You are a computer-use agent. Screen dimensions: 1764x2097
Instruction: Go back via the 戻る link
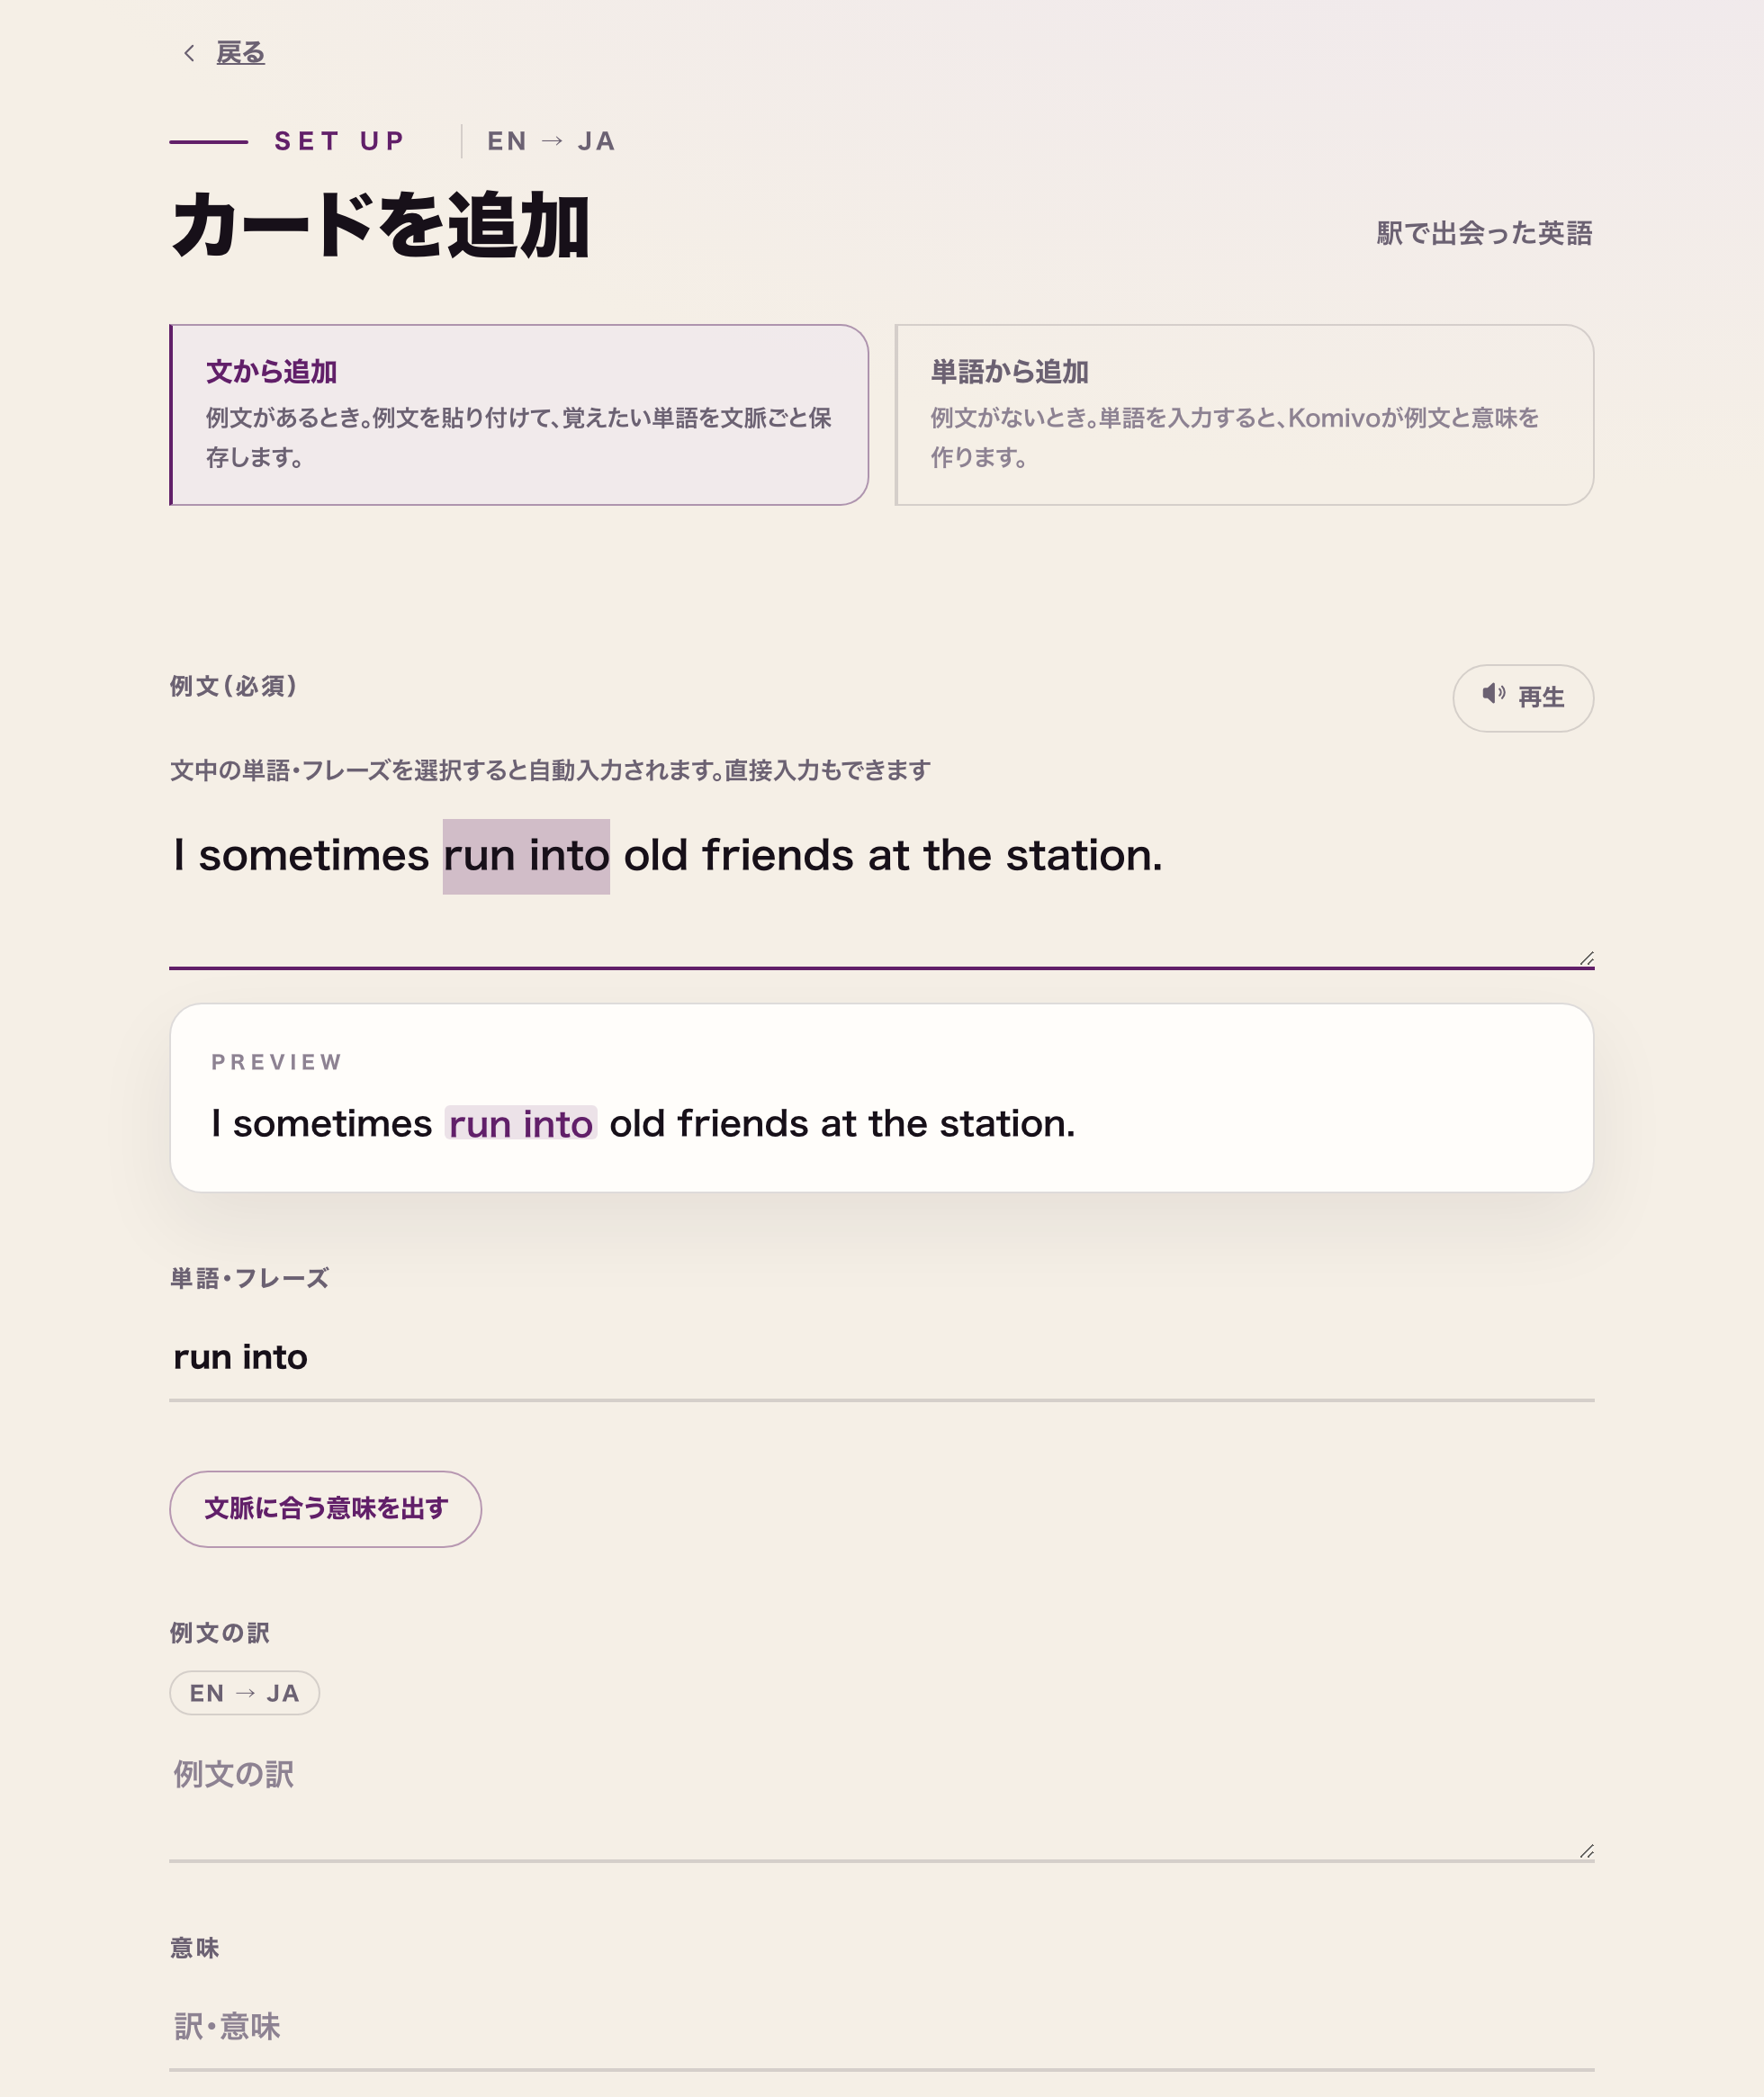241,53
